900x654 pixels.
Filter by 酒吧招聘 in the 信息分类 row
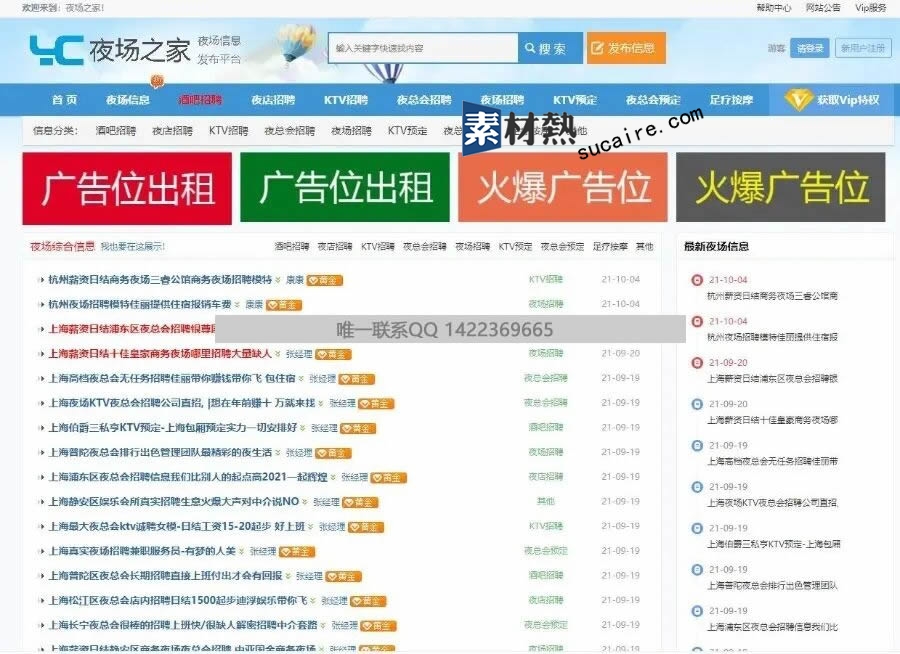tap(115, 130)
